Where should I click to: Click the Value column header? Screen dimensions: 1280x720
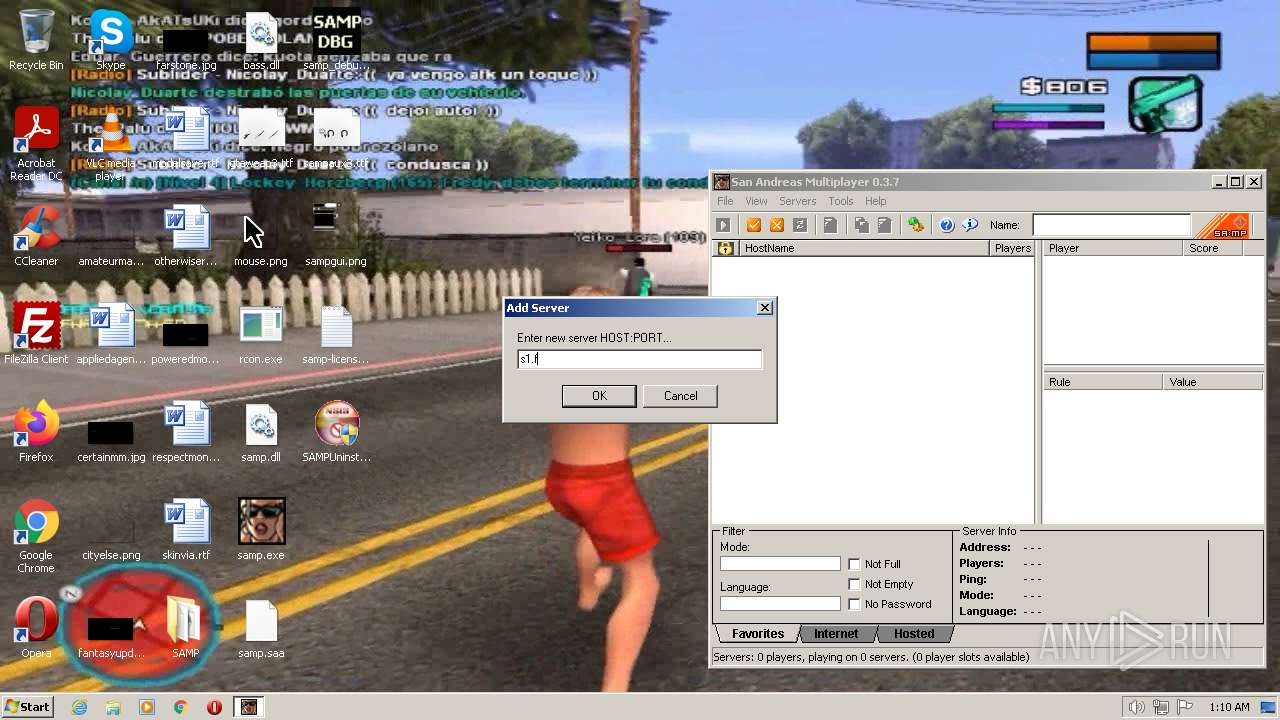click(x=1213, y=382)
